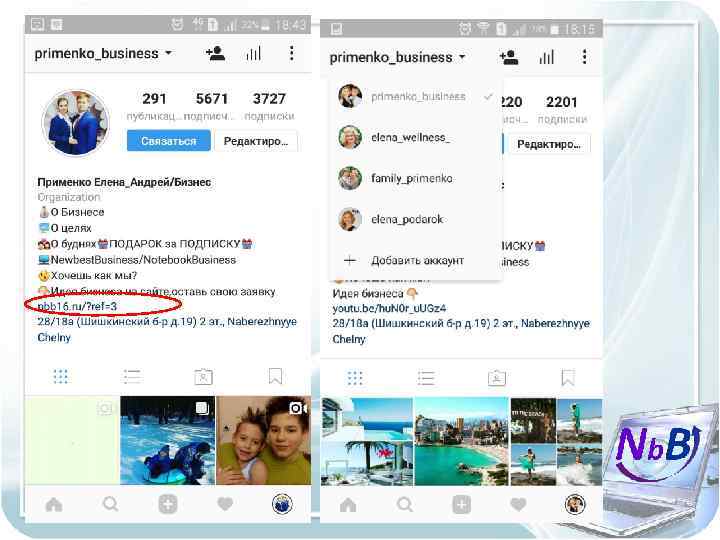
Task: Select the checked primenko_business account entry
Action: coord(416,96)
